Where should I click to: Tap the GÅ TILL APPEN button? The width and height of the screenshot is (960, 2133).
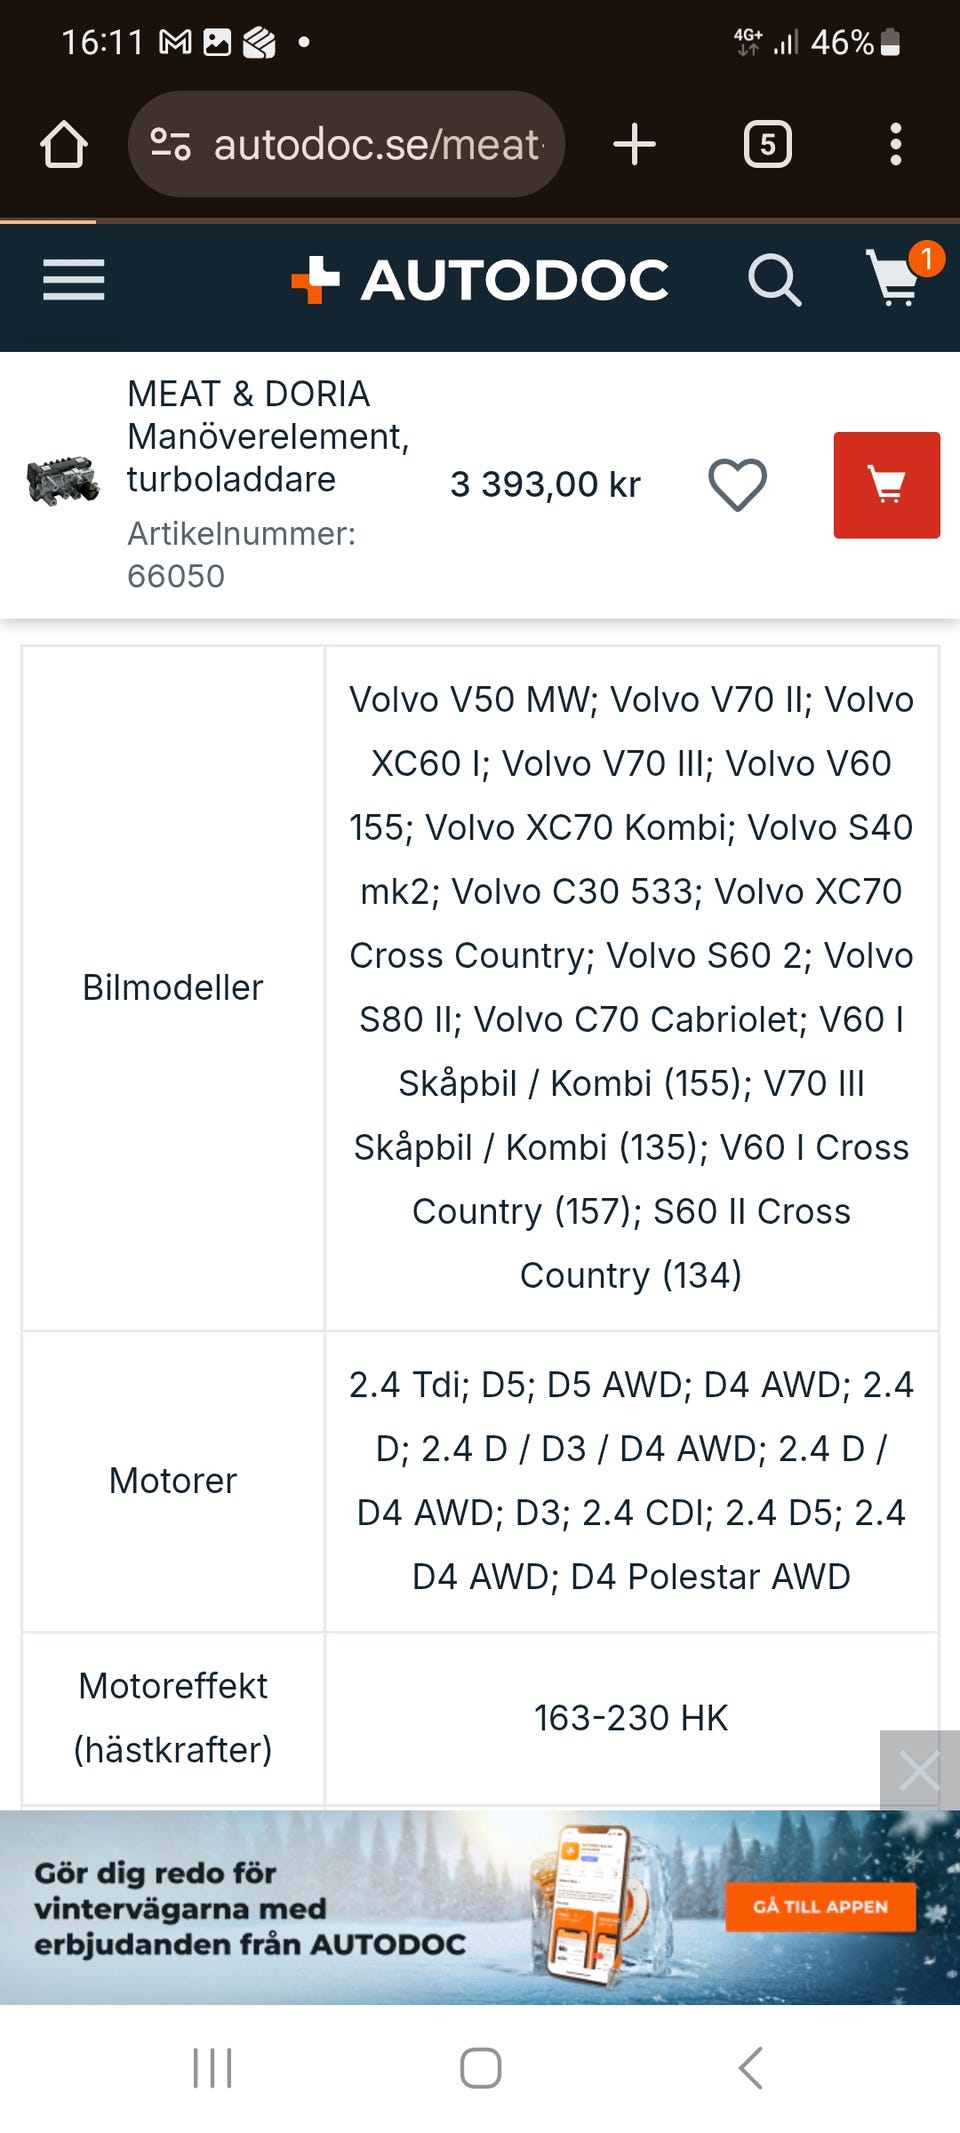[x=820, y=1906]
